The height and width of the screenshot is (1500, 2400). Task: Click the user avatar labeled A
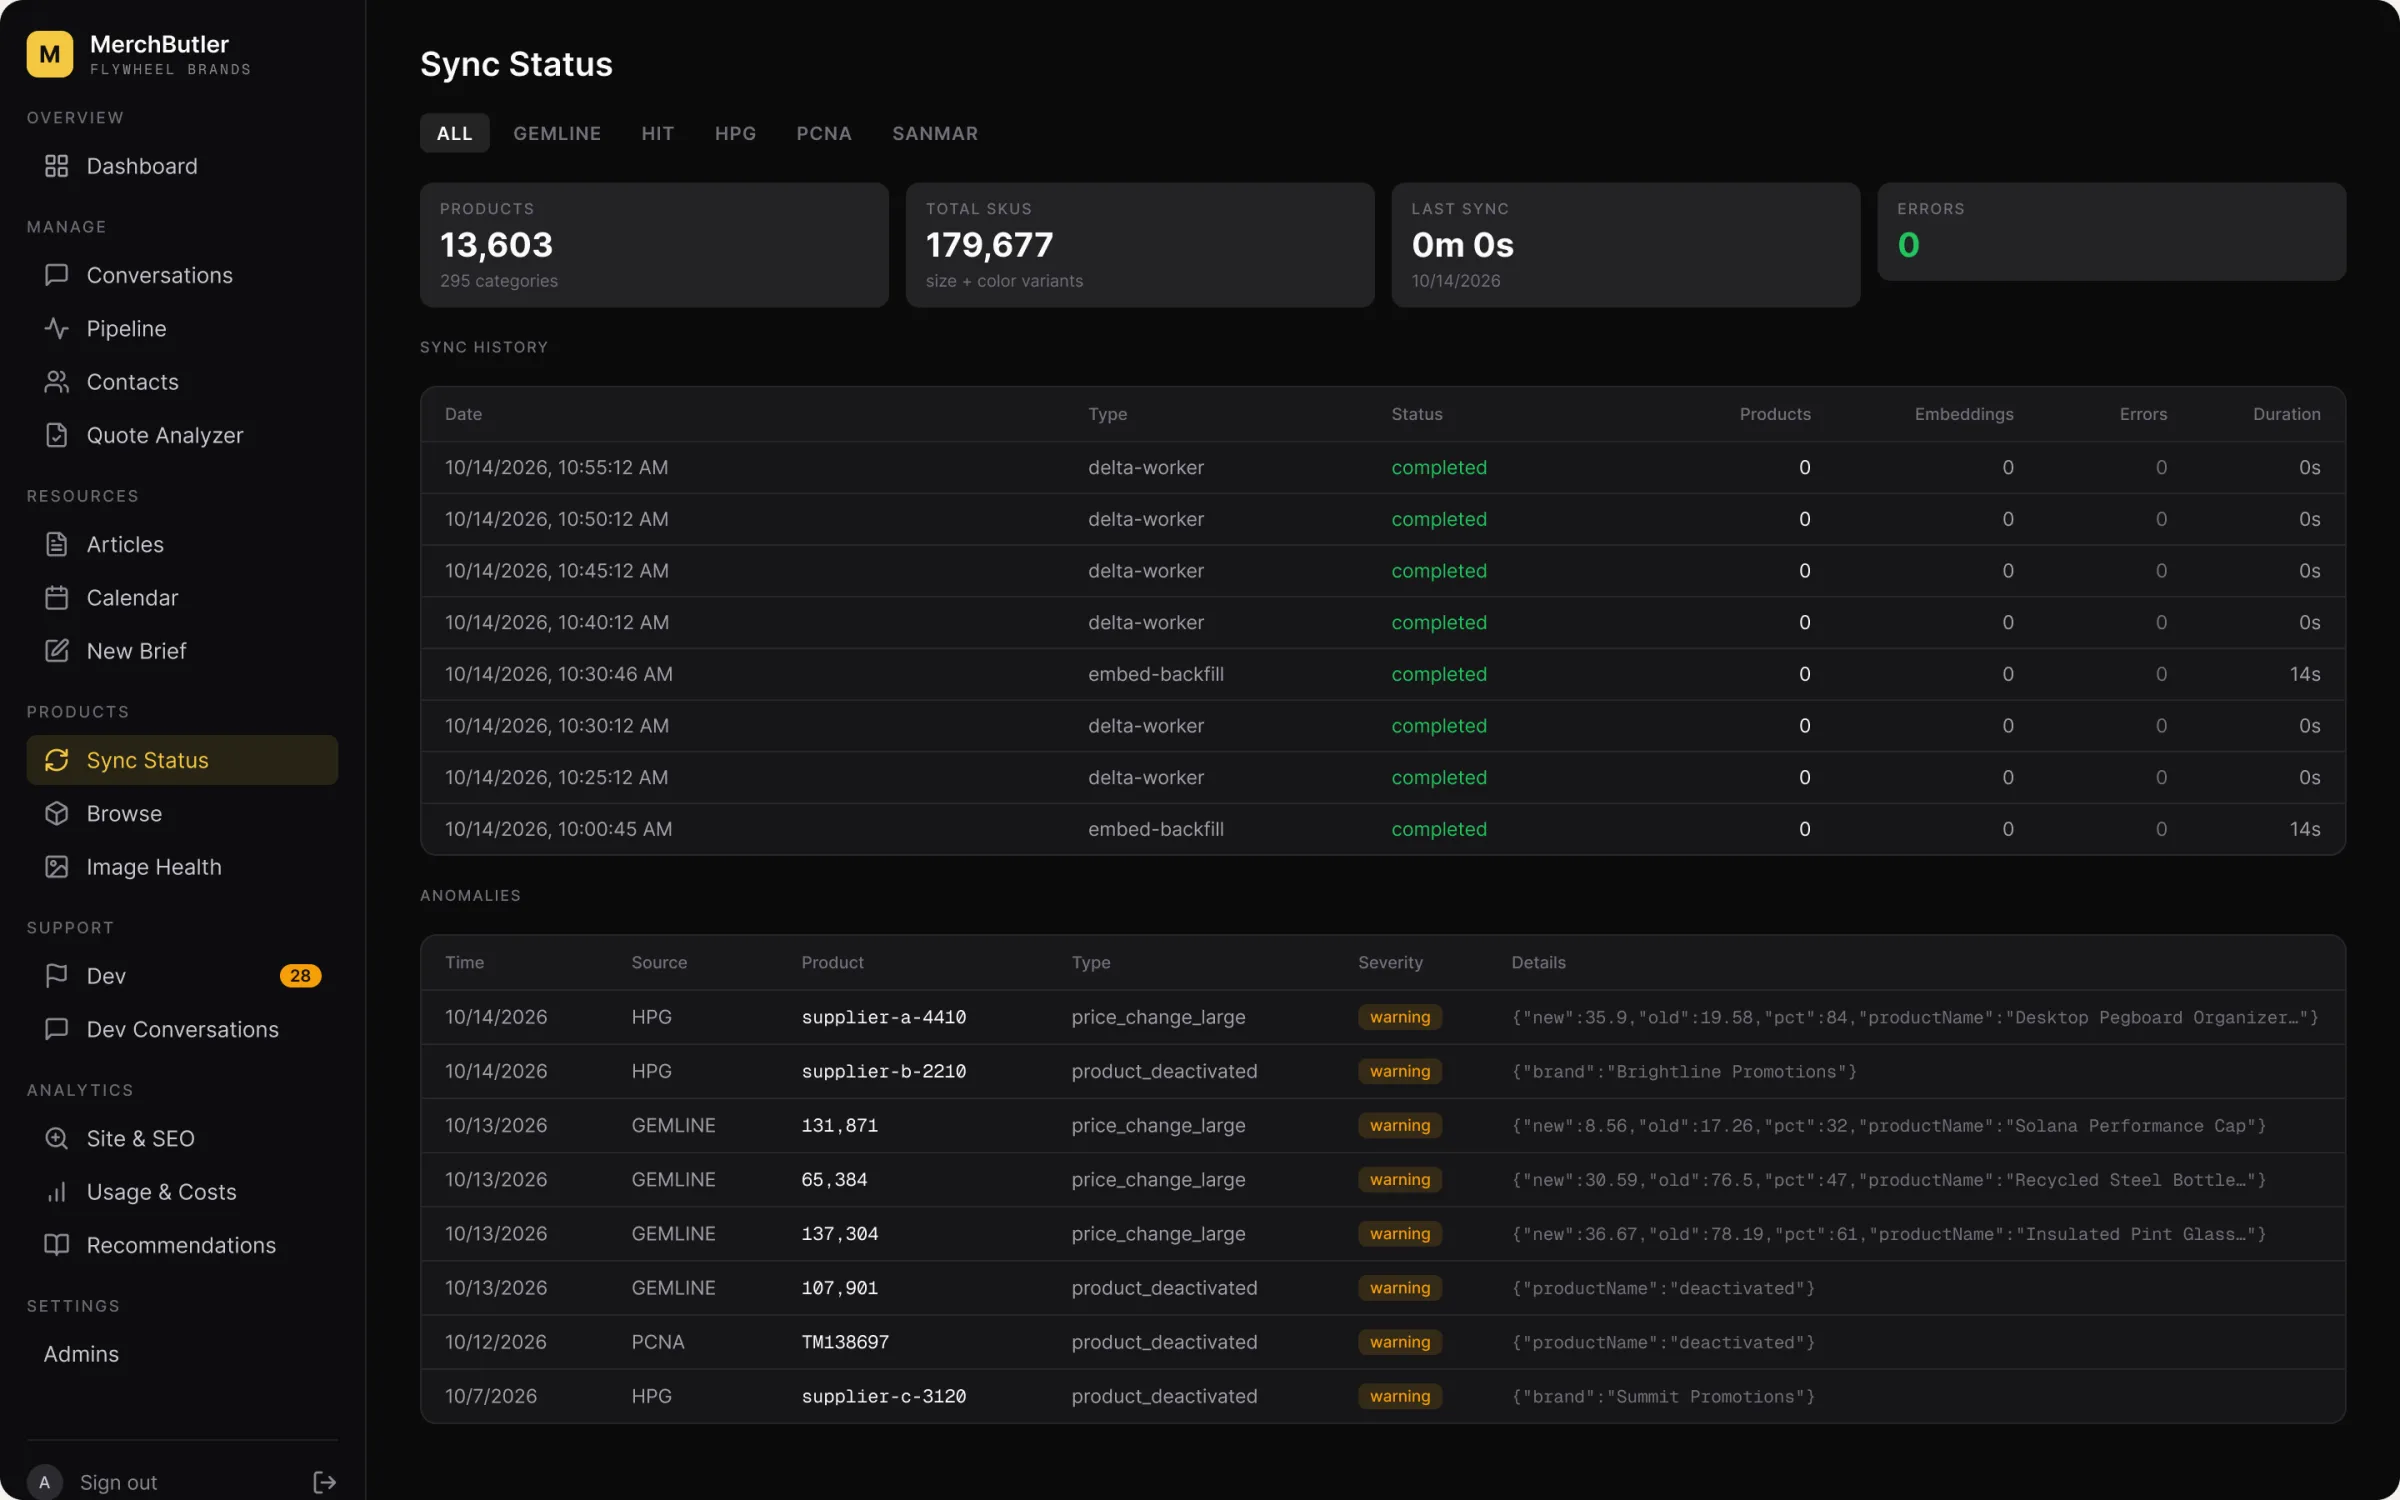(x=44, y=1482)
